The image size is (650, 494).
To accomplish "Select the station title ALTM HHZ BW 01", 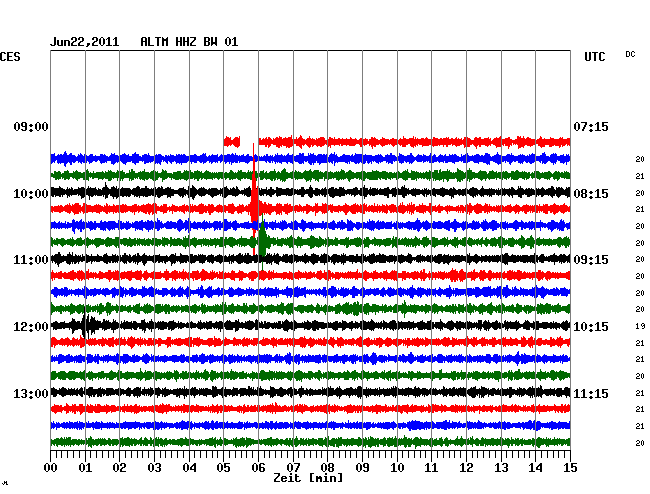I will (x=189, y=42).
